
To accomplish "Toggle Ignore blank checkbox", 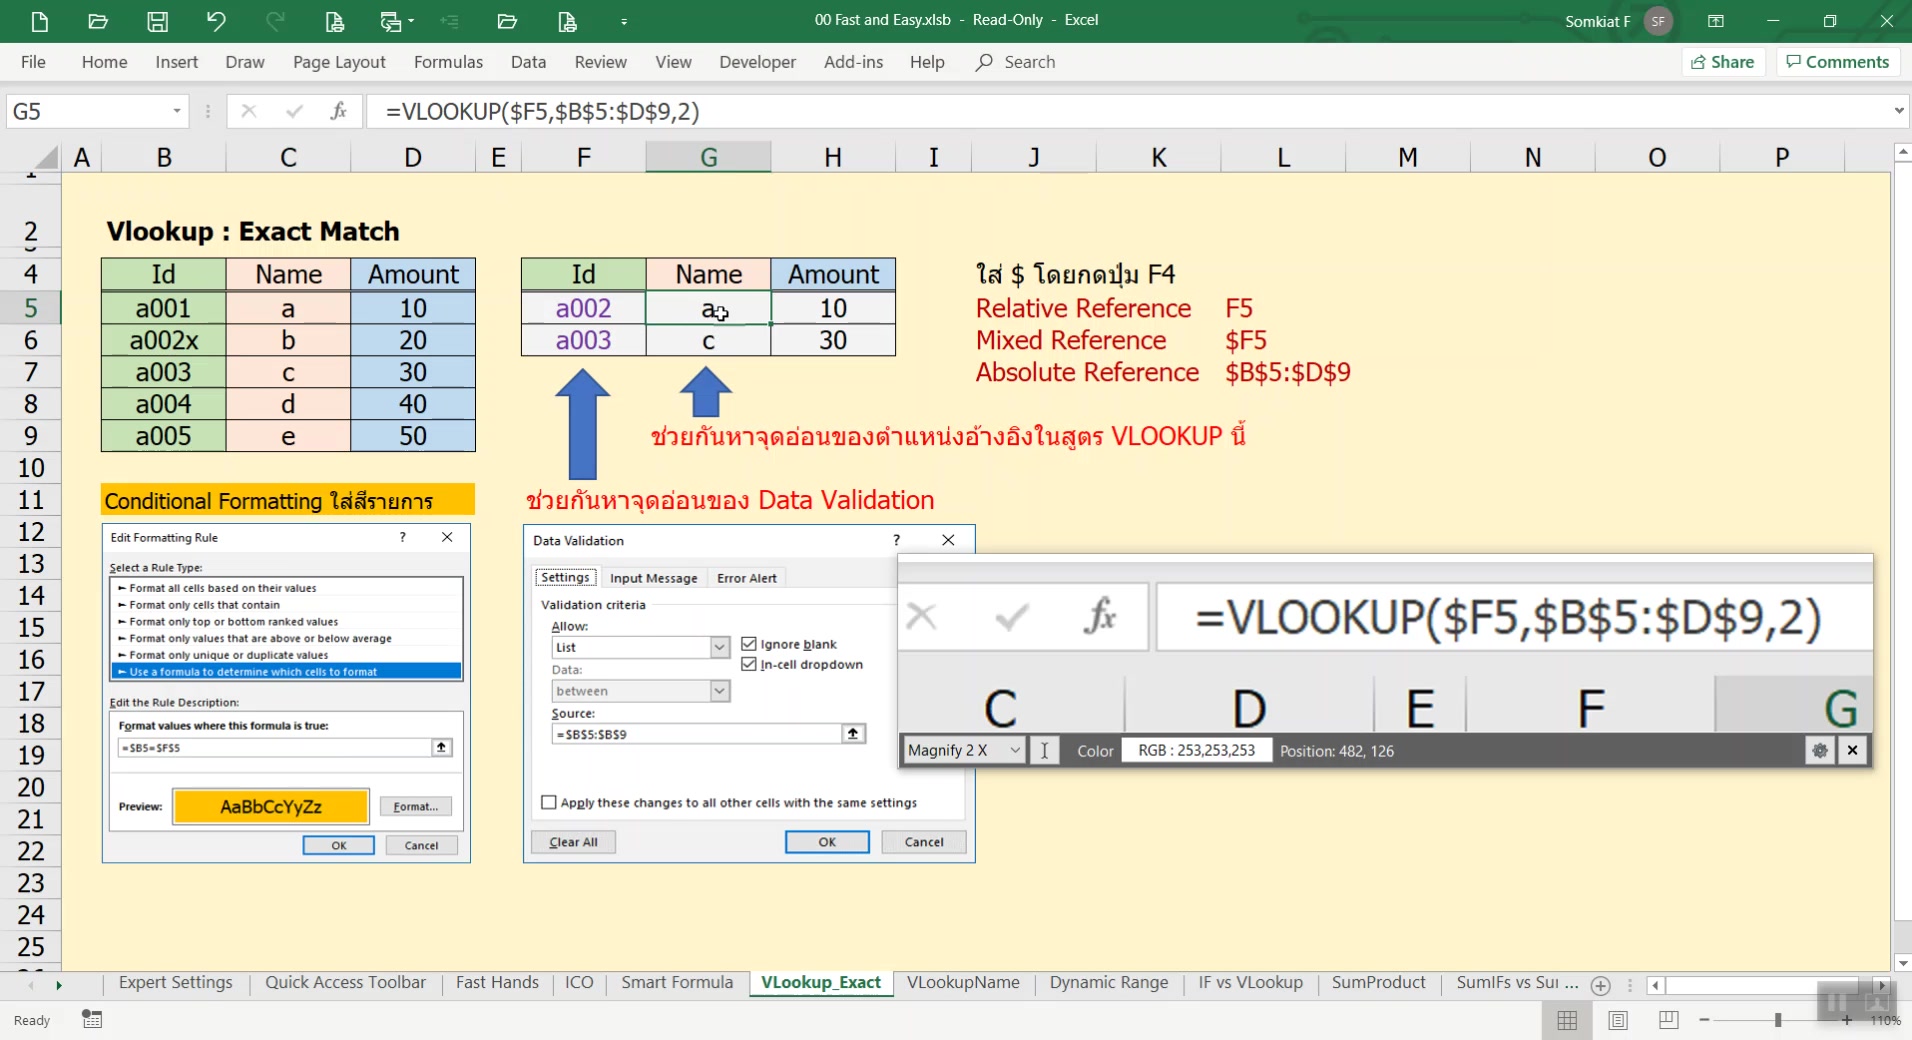I will click(x=749, y=644).
